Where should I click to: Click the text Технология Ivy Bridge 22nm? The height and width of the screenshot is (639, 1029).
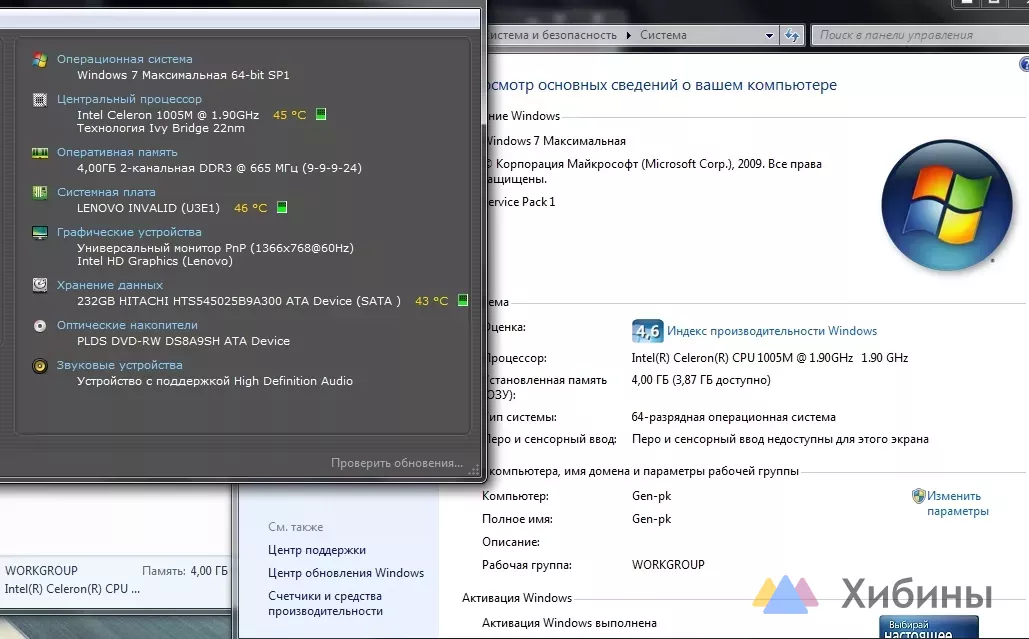(x=161, y=129)
